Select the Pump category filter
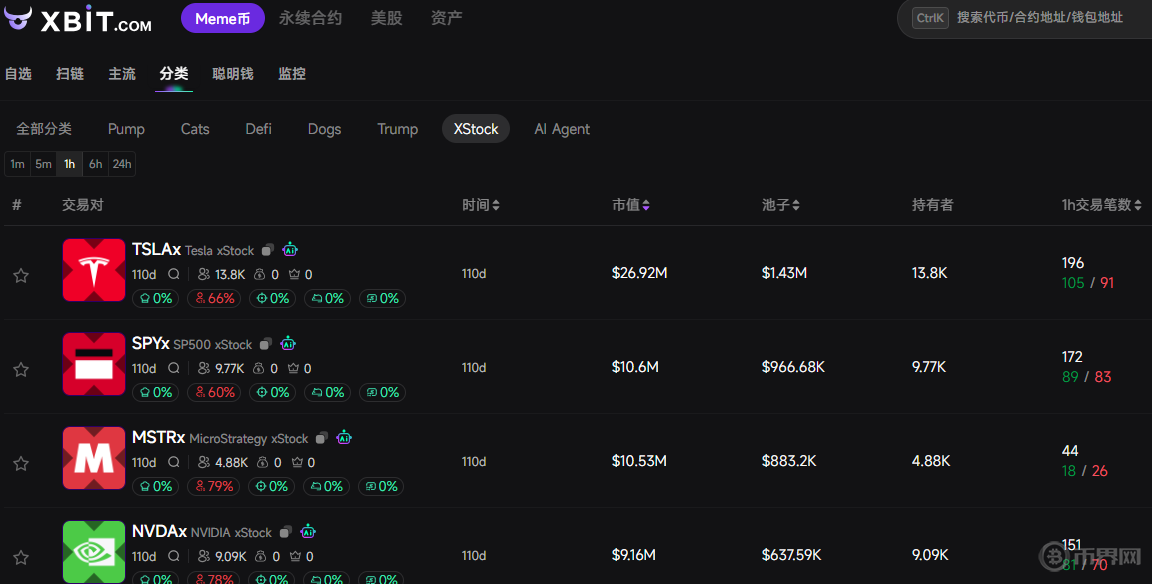This screenshot has width=1152, height=584. [126, 129]
